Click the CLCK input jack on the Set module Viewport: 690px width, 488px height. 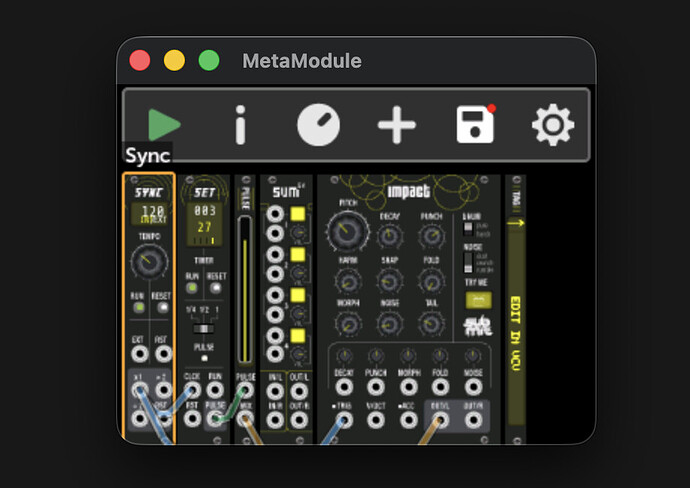[192, 390]
